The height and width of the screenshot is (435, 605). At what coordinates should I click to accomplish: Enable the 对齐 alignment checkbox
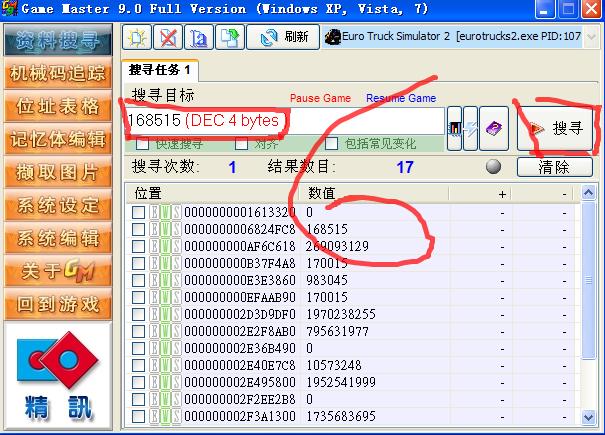[241, 144]
